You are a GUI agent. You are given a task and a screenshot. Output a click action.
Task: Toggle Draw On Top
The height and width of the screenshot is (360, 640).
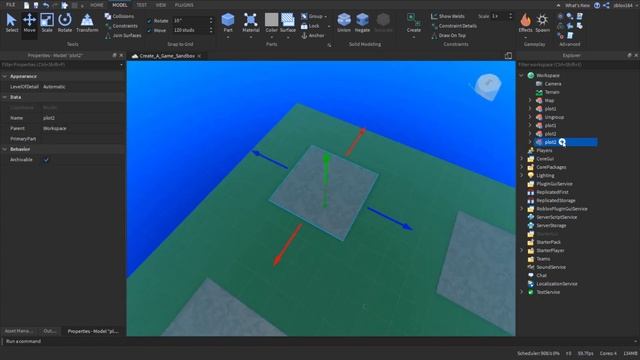[x=448, y=36]
